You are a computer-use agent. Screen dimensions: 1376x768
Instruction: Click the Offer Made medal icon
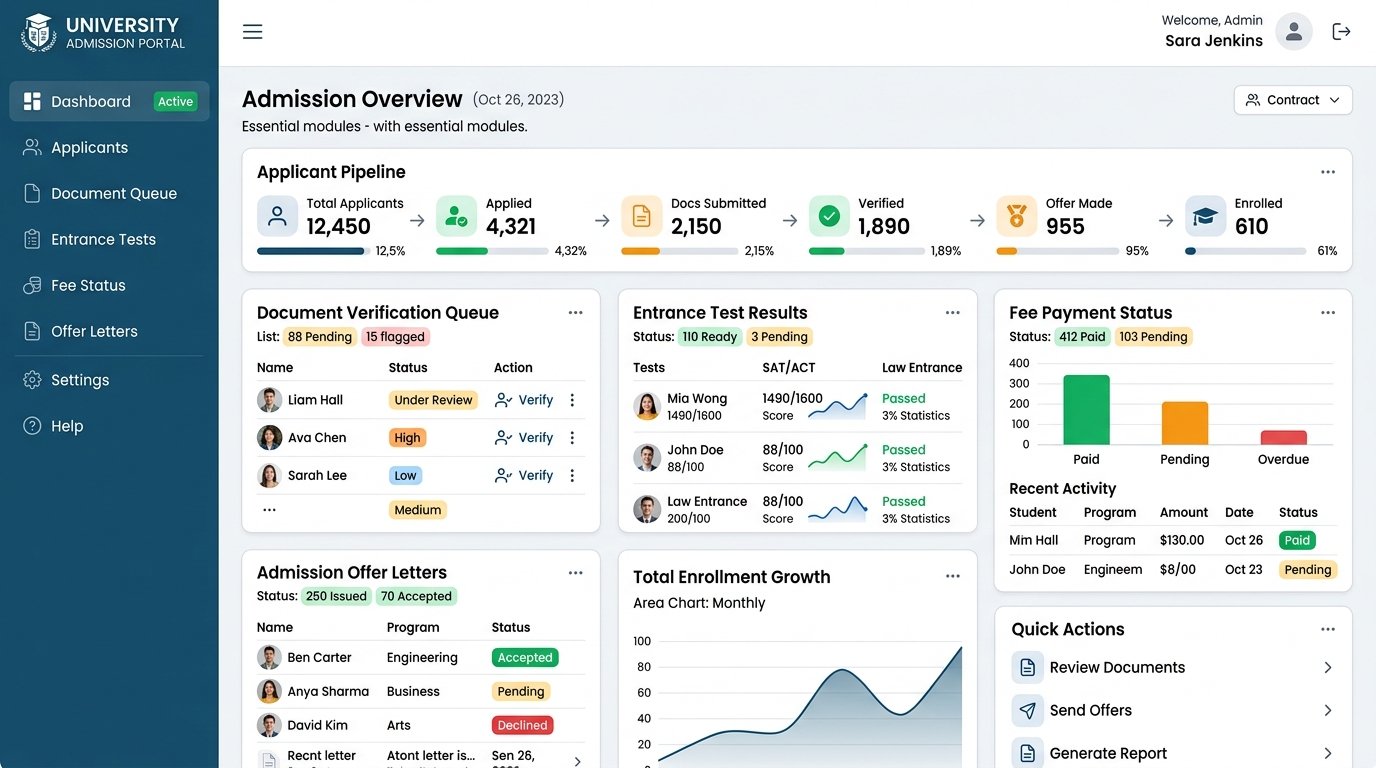(x=1016, y=216)
